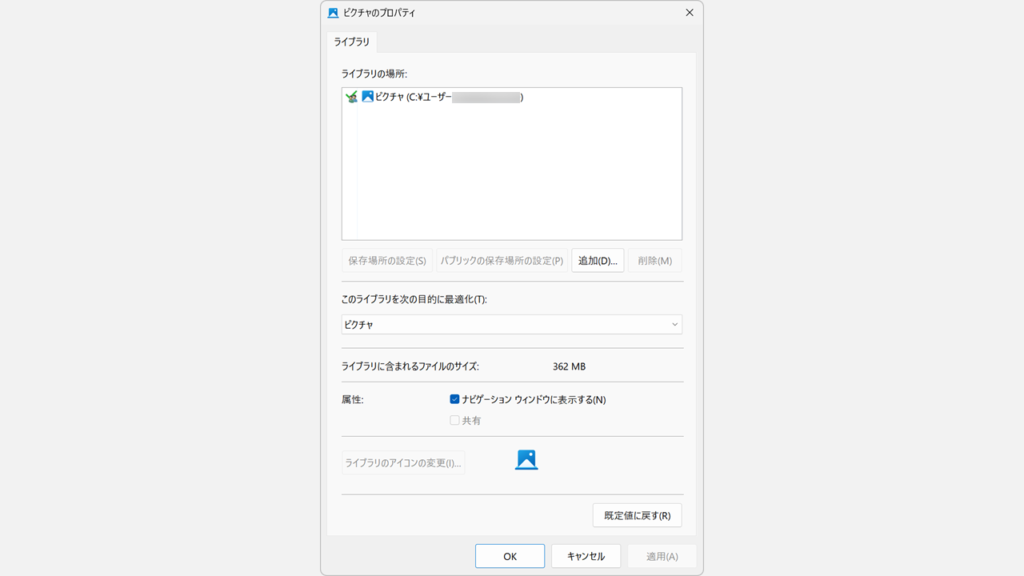Click the green checkmark icon beside the ピクチャ location
This screenshot has height=576, width=1024.
(x=351, y=97)
